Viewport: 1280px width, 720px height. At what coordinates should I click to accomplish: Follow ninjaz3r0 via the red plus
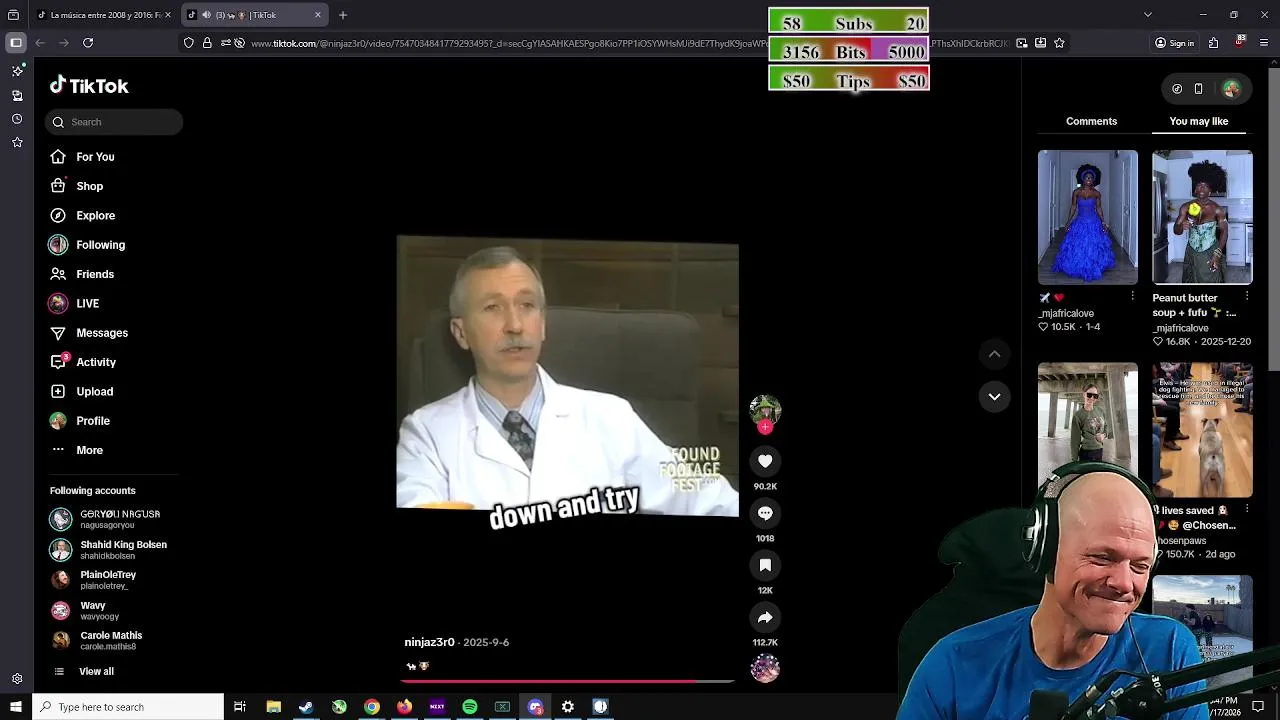(x=765, y=427)
